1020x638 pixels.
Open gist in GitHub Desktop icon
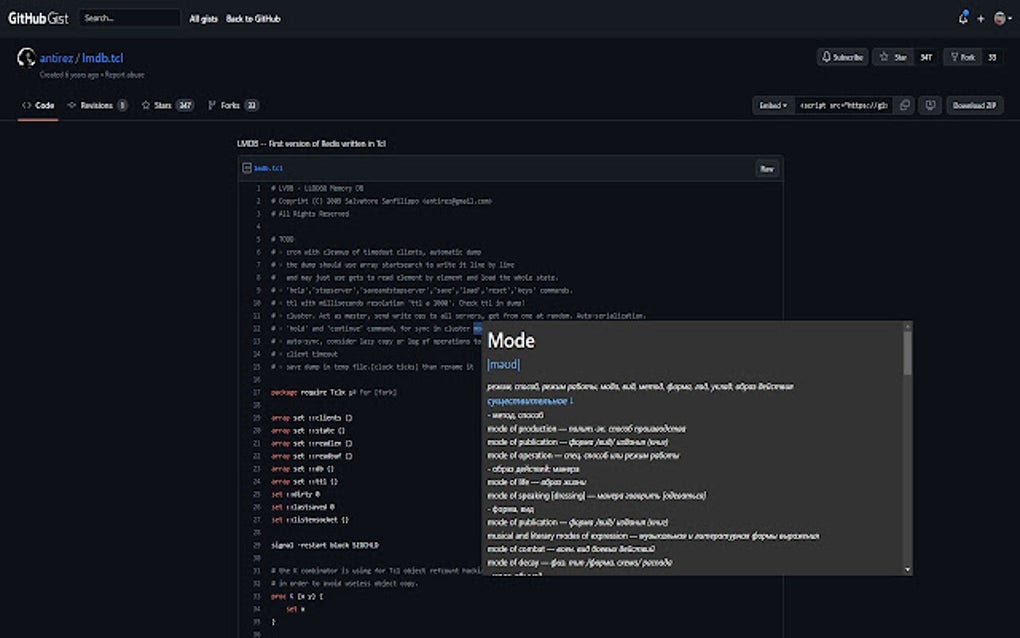pos(930,105)
